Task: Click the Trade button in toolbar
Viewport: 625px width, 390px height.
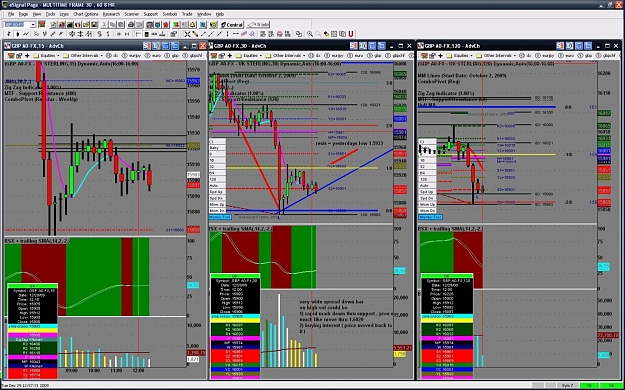Action: 258,25
